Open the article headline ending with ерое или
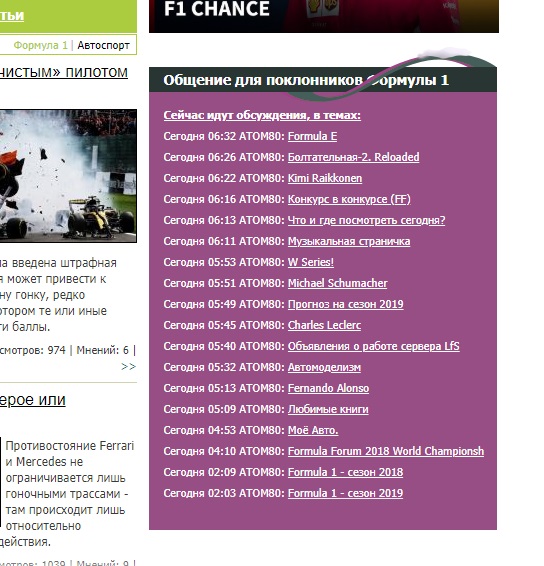The width and height of the screenshot is (544, 566). tap(32, 400)
